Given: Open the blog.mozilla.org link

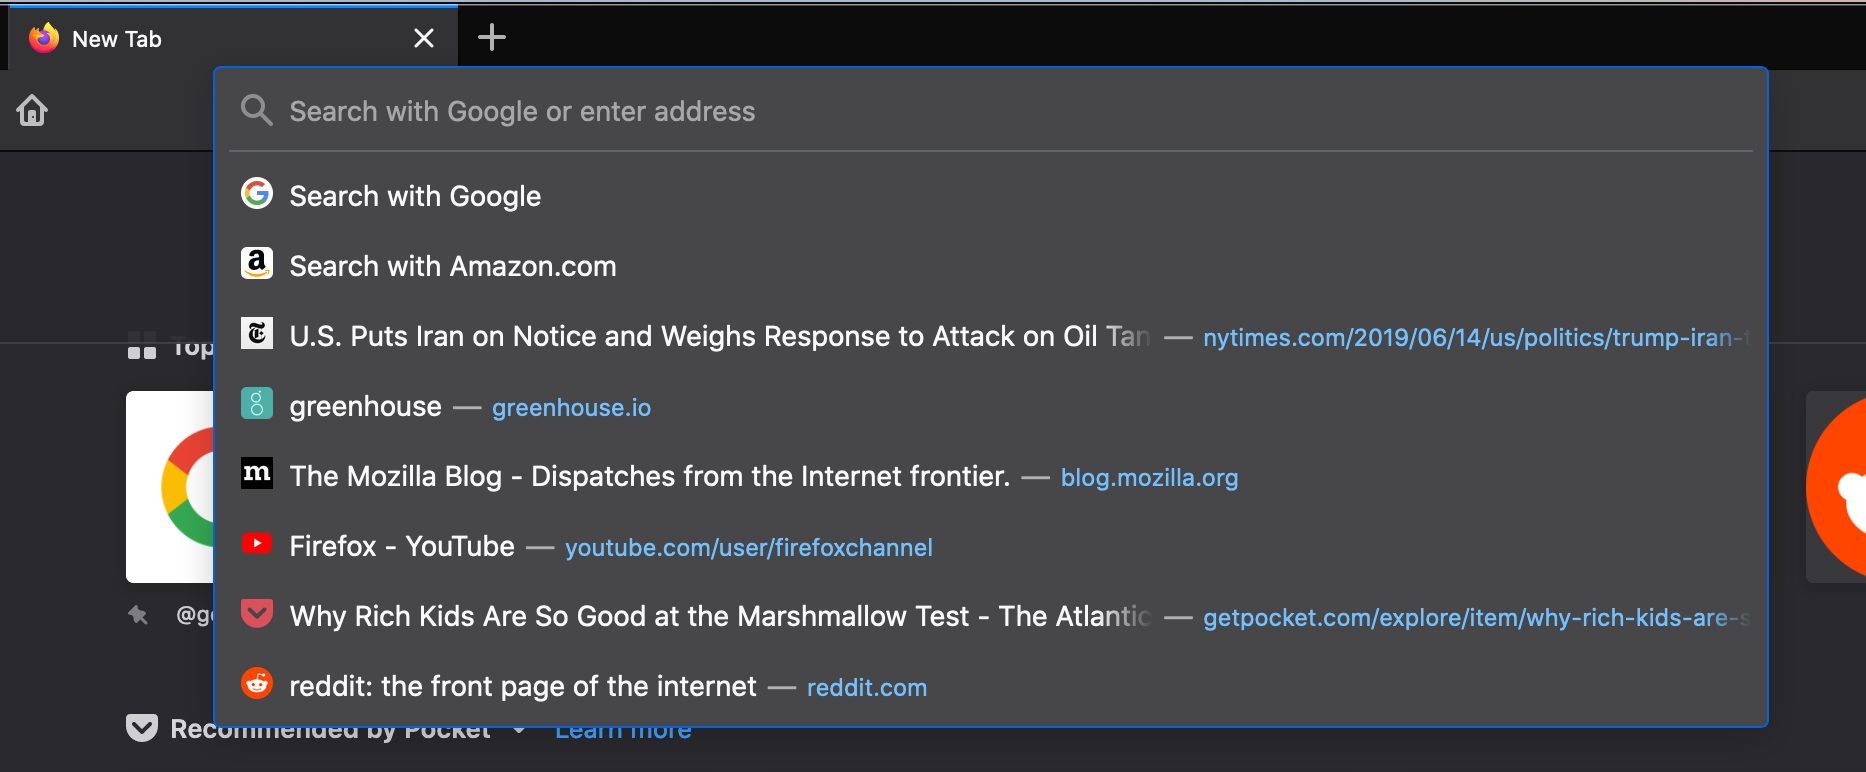Looking at the screenshot, I should 1149,478.
